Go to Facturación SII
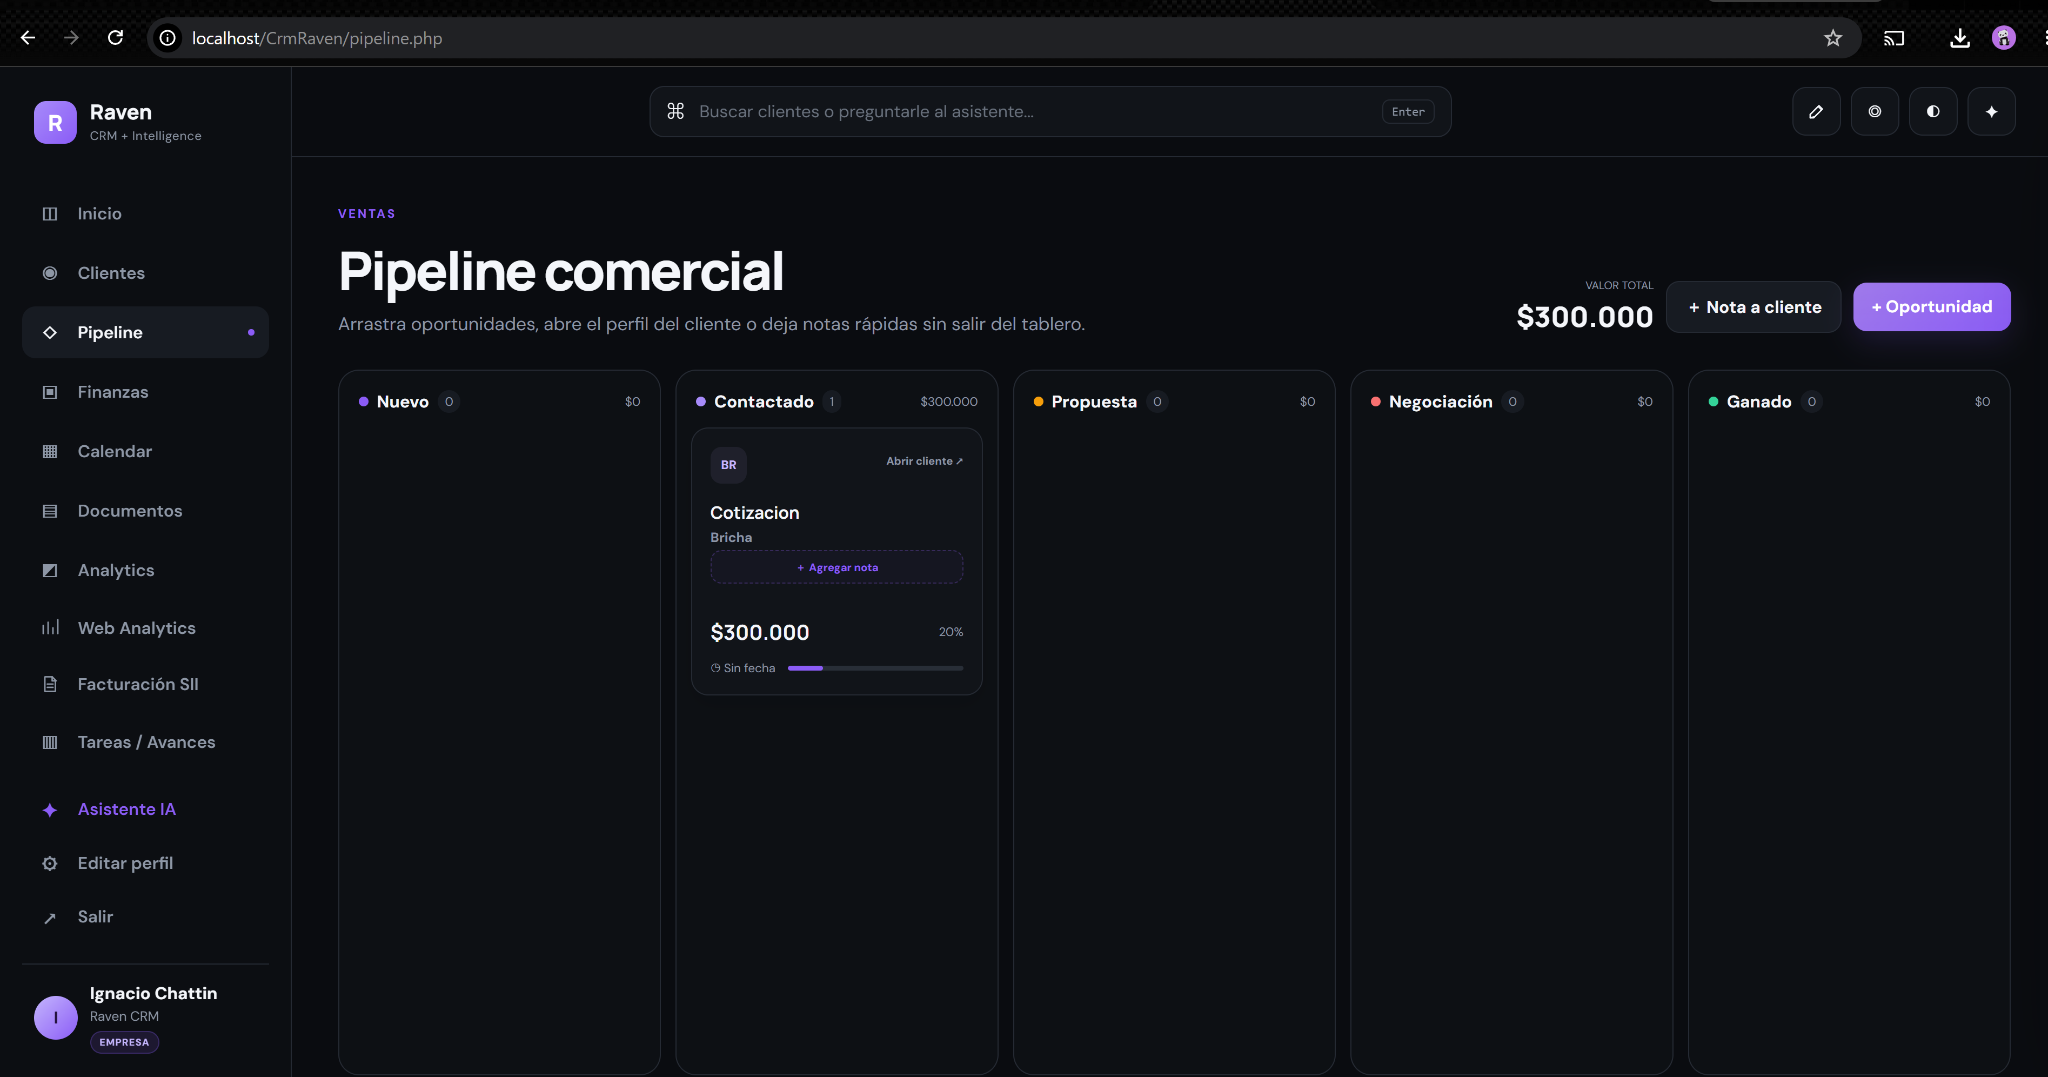2048x1077 pixels. (145, 684)
